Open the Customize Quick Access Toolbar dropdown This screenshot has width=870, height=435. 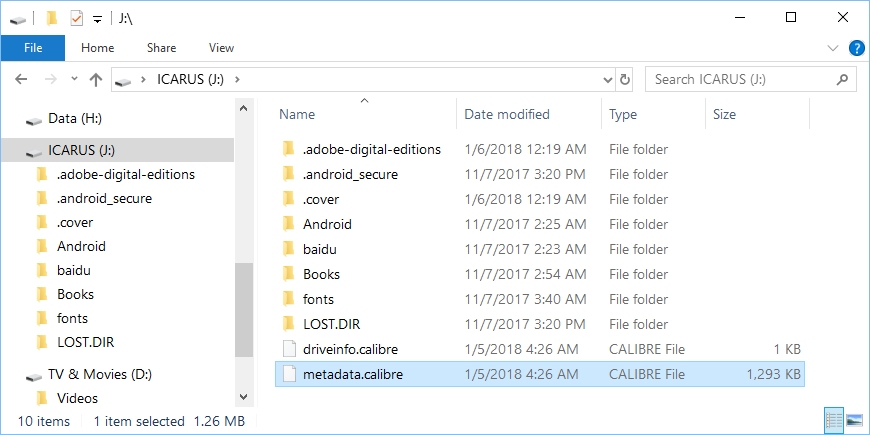pyautogui.click(x=97, y=18)
